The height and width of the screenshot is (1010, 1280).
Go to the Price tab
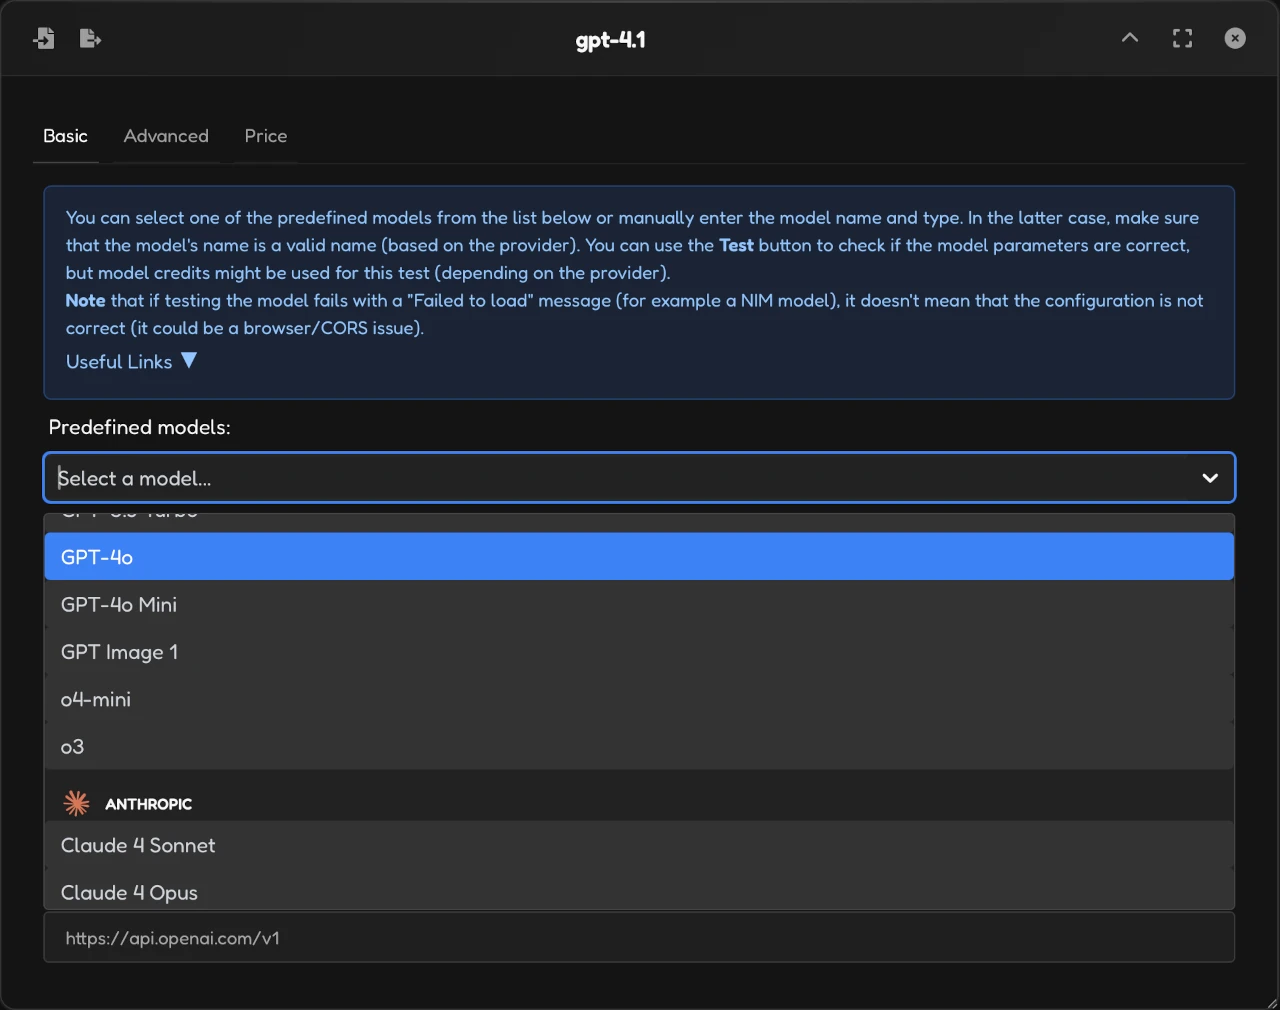pyautogui.click(x=266, y=136)
